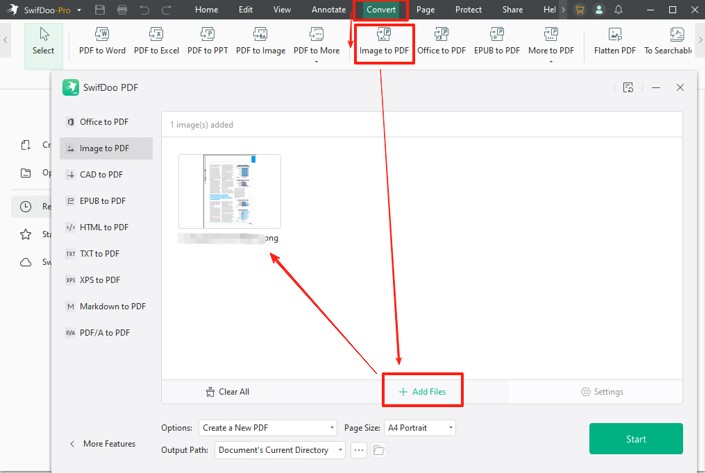Select CAD to PDF in sidebar
Image resolution: width=705 pixels, height=473 pixels.
coord(106,174)
